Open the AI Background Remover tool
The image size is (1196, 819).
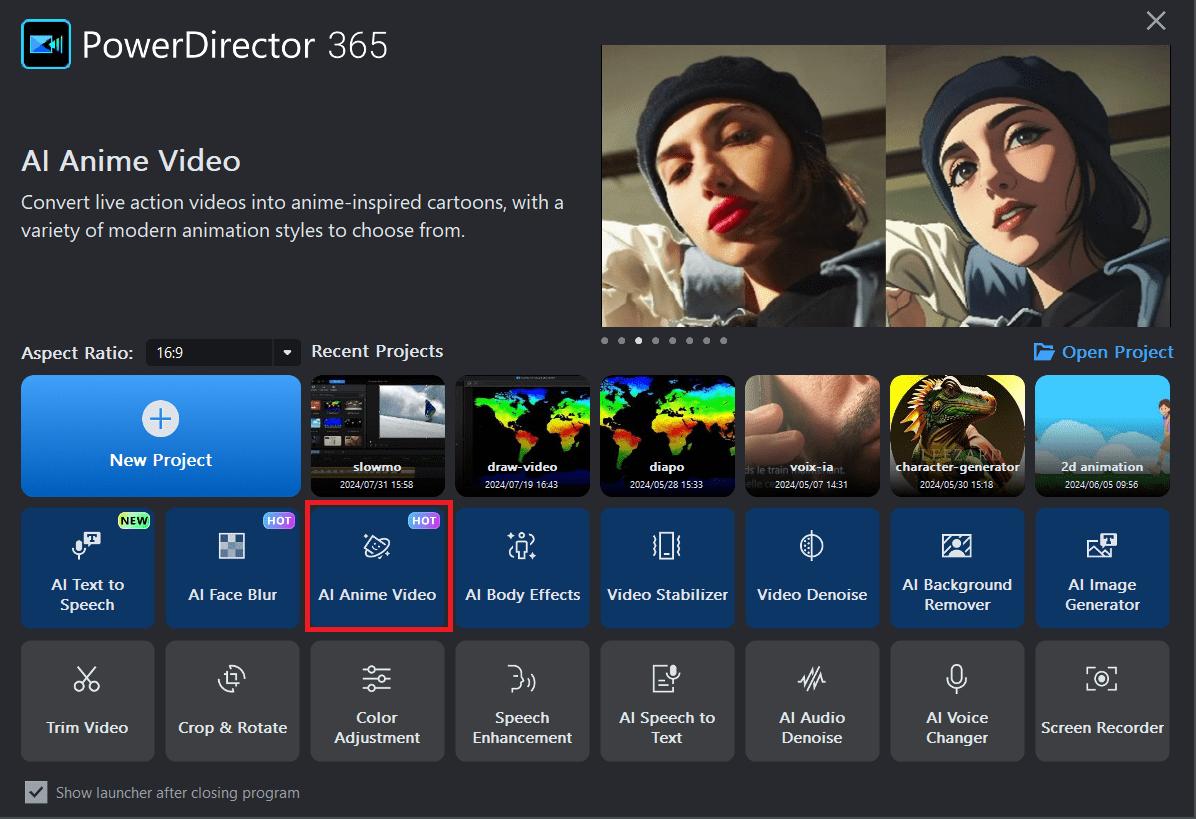957,567
